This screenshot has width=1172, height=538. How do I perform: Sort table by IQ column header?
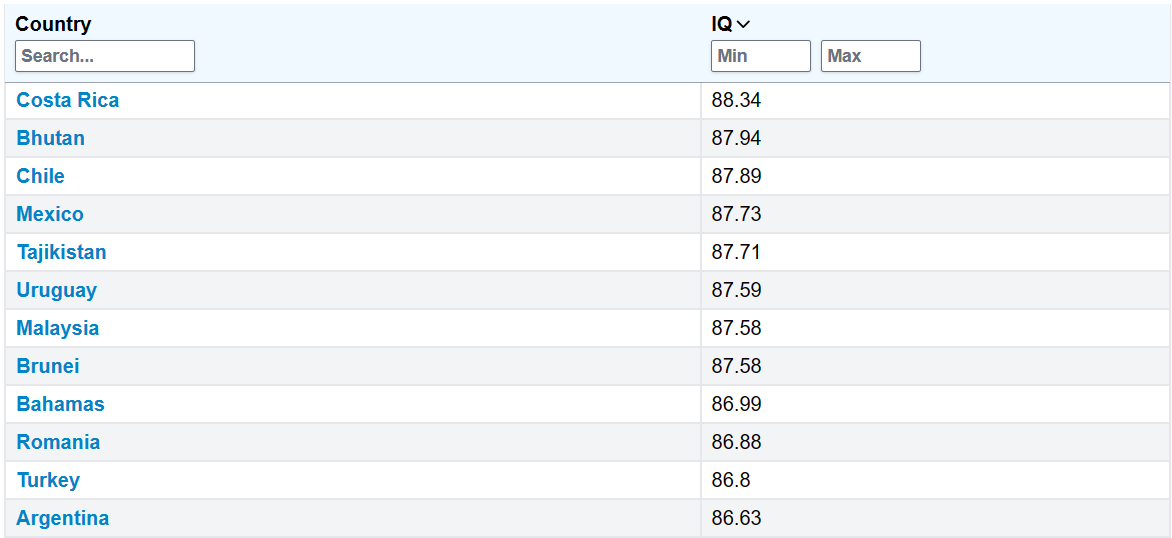coord(722,25)
